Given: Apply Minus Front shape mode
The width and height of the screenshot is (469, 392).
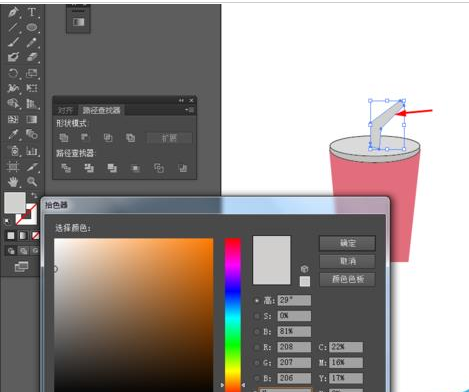Looking at the screenshot, I should coord(85,137).
